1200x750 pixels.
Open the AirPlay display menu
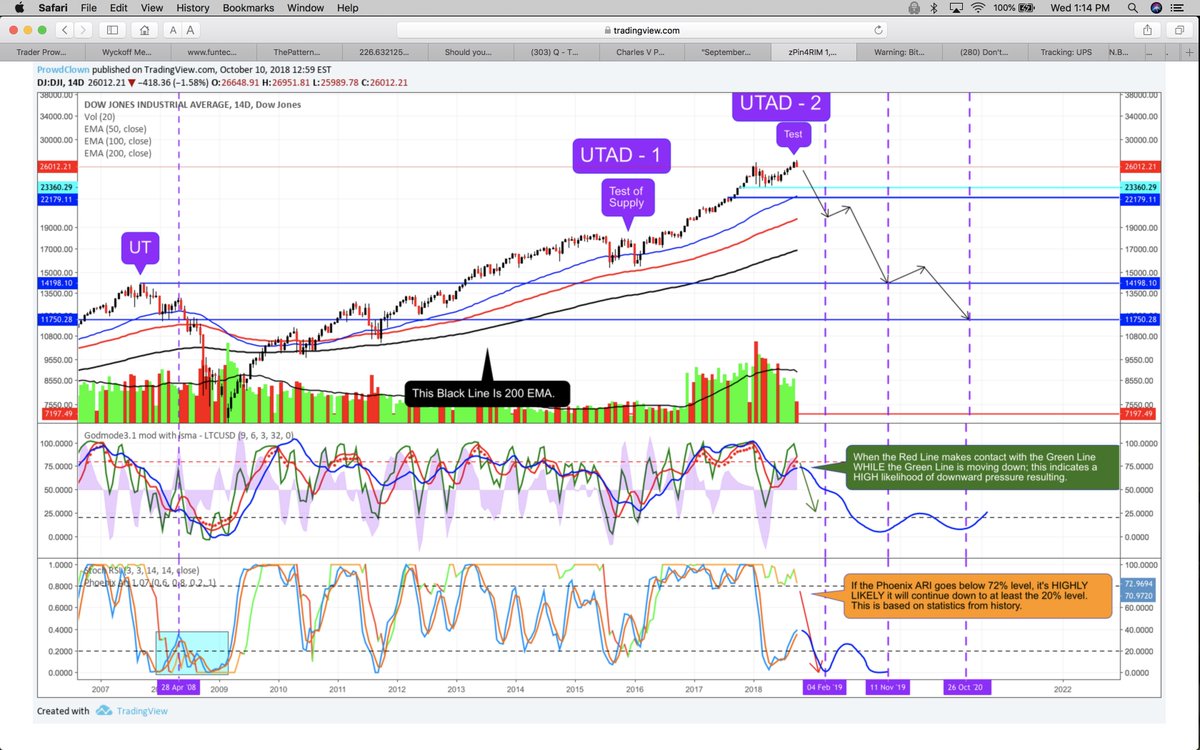coord(956,8)
